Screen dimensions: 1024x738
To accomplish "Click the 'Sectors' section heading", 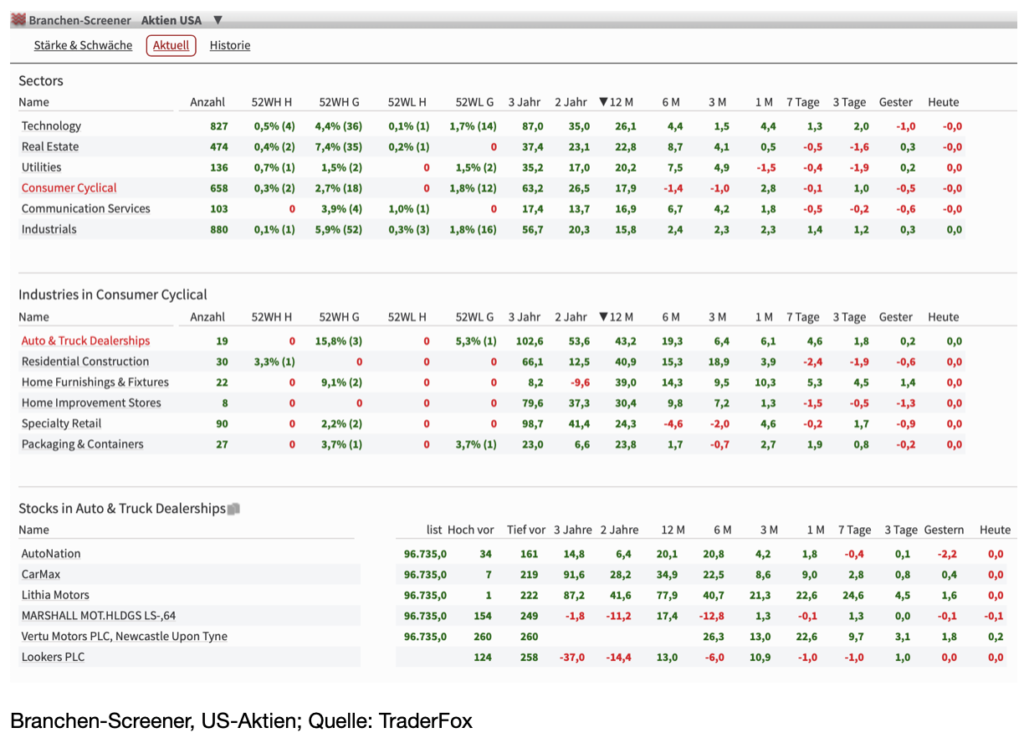I will coord(40,80).
